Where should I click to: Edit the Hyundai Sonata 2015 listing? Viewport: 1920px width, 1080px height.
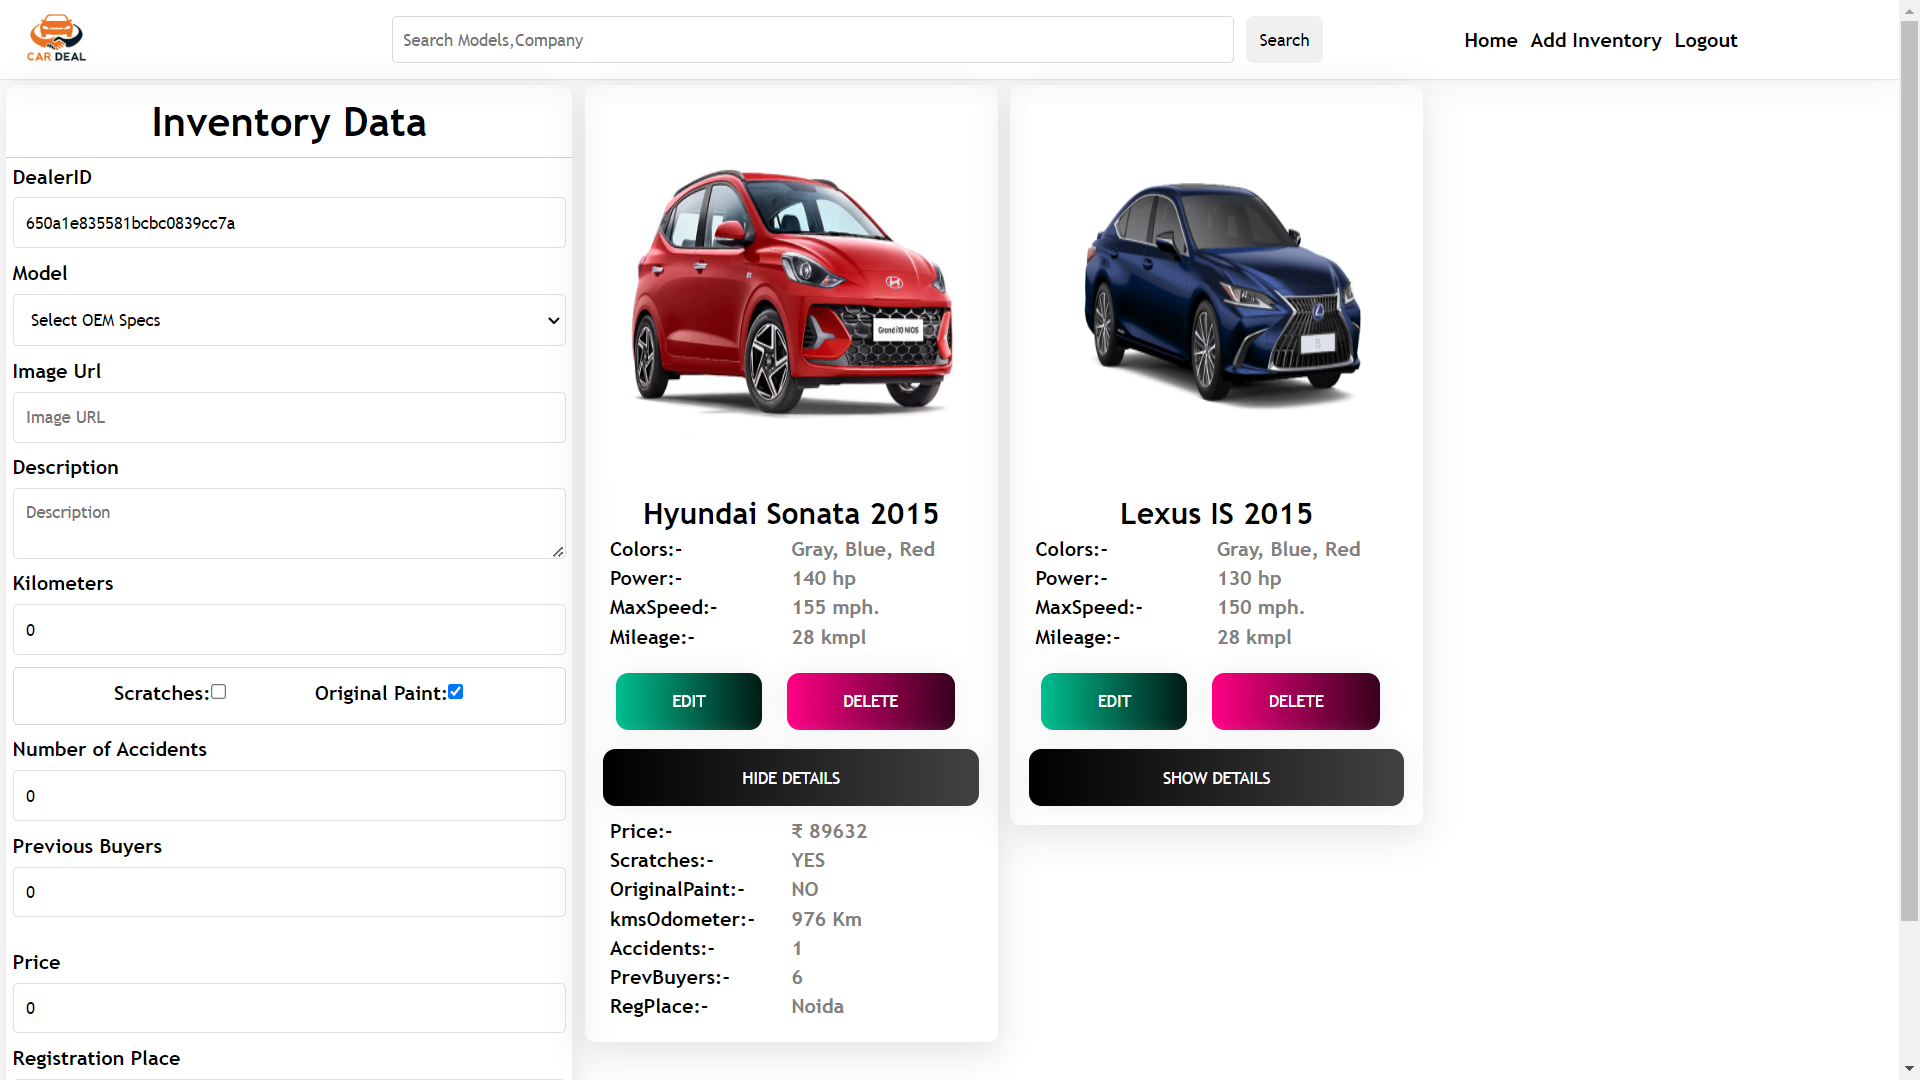point(688,701)
